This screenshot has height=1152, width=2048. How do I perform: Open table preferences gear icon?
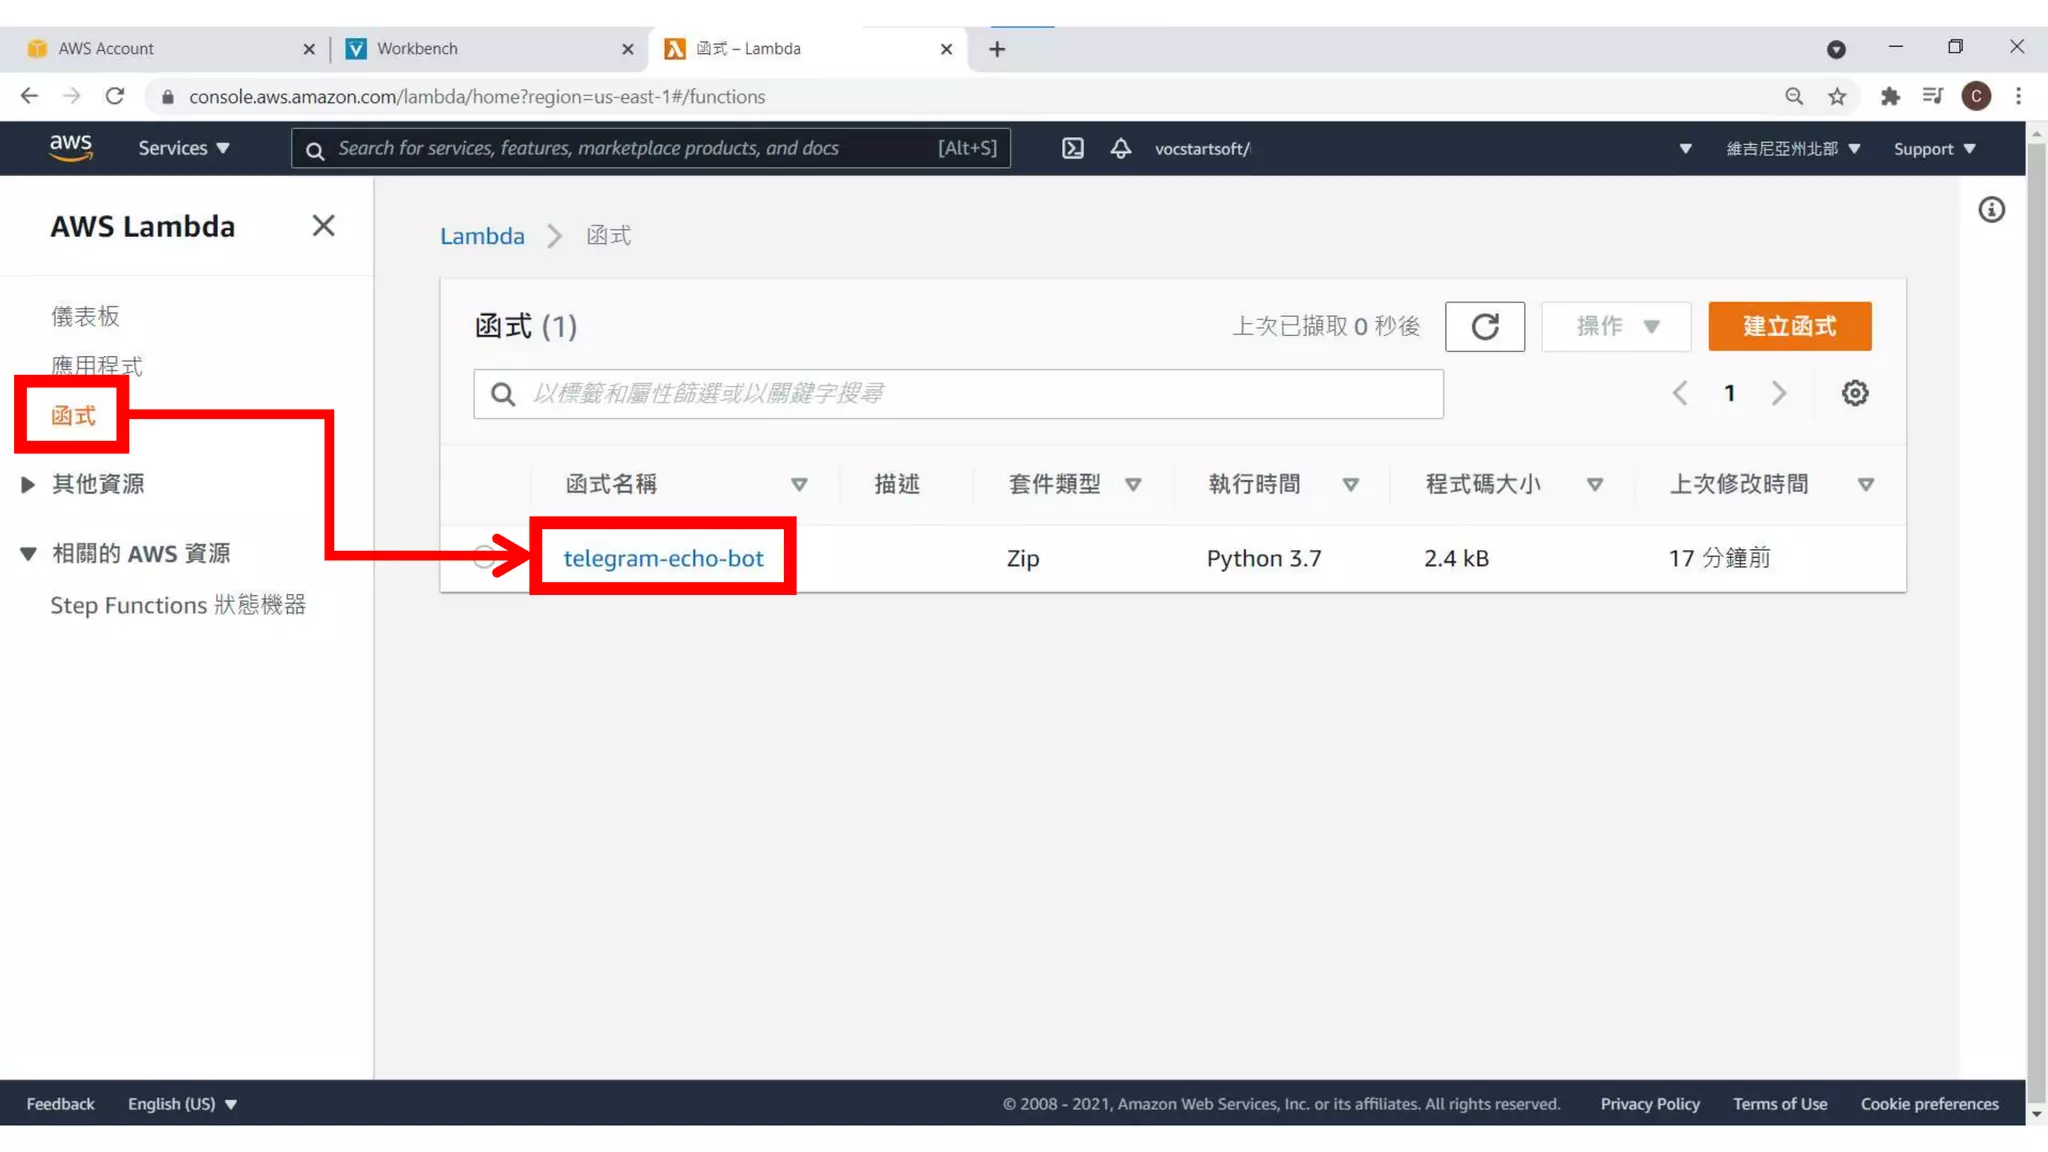(x=1854, y=393)
